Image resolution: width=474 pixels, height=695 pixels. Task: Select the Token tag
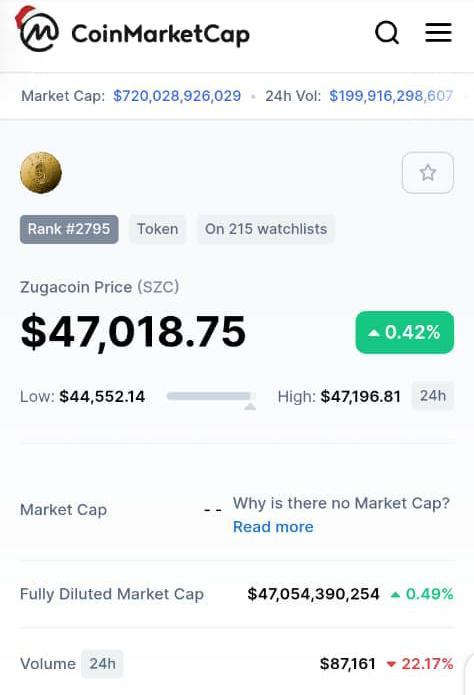tap(157, 229)
